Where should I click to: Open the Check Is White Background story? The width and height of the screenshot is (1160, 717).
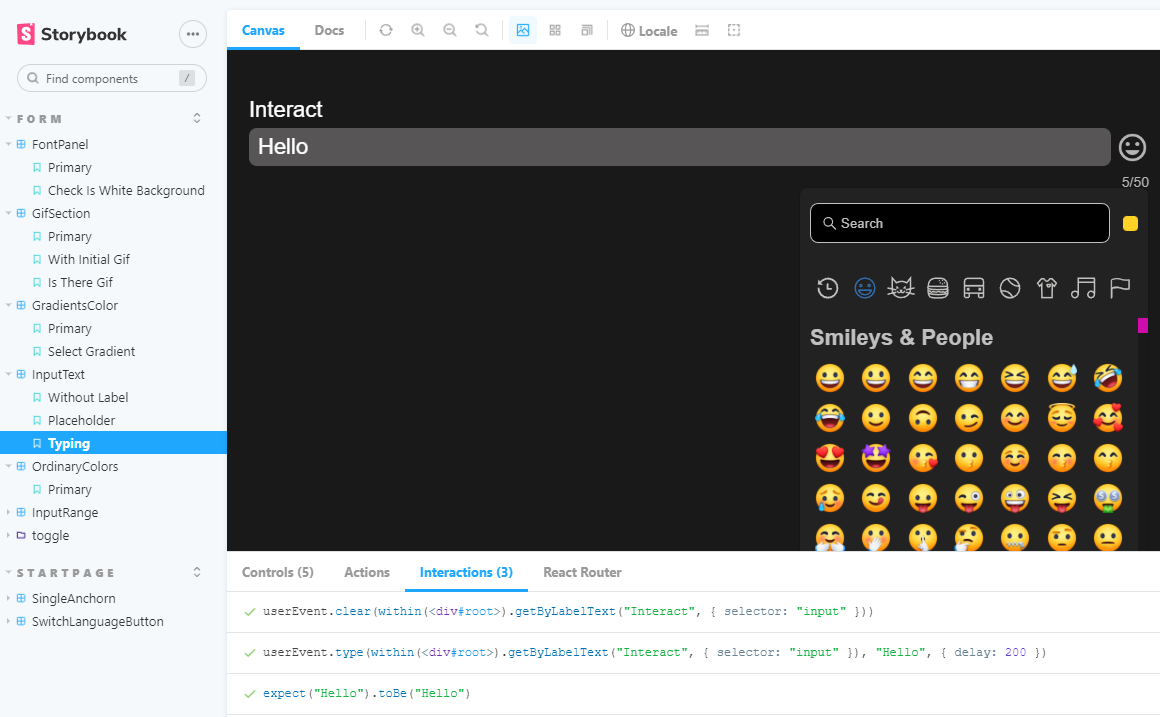(x=126, y=190)
